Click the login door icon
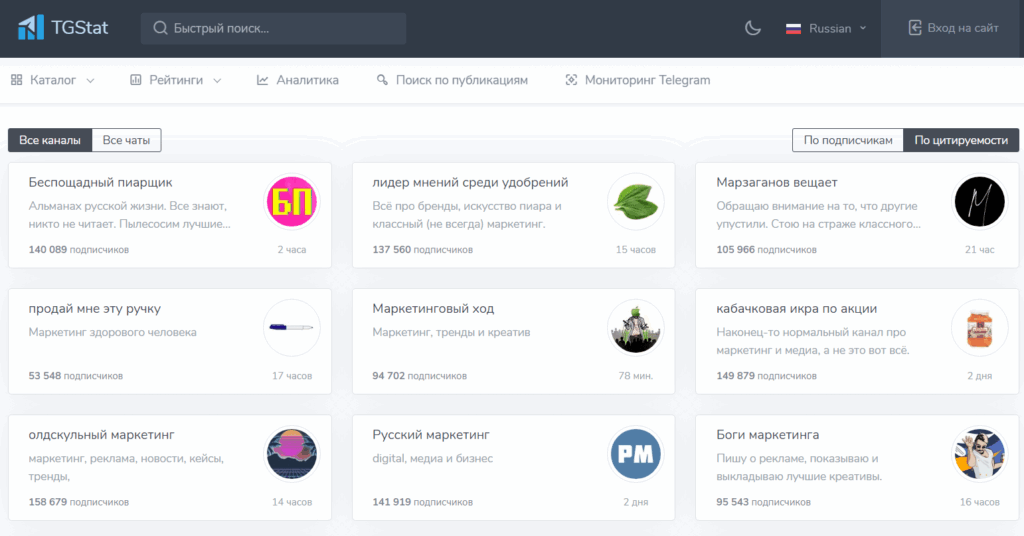This screenshot has width=1024, height=536. (x=915, y=27)
